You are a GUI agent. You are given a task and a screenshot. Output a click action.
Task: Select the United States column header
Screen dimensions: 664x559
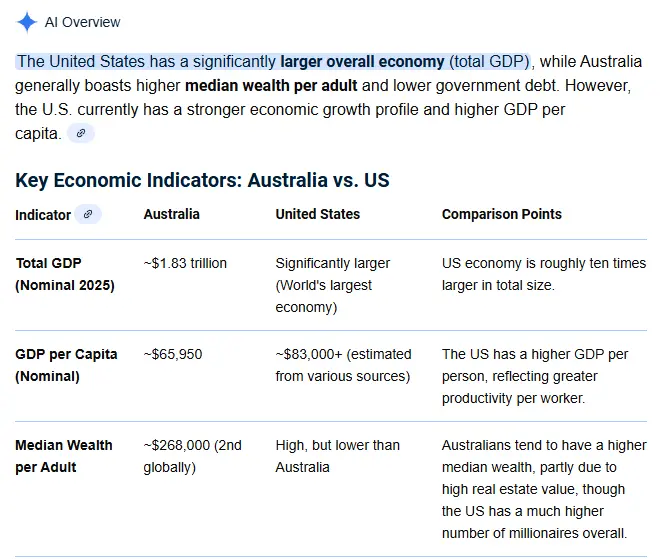click(317, 214)
